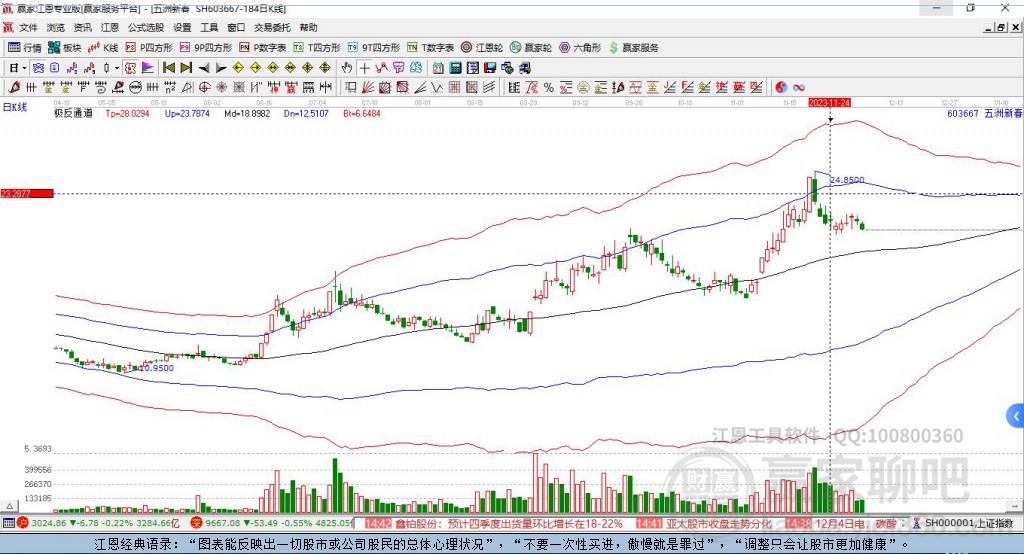Open the 文件 menu
This screenshot has width=1024, height=554.
pyautogui.click(x=29, y=27)
